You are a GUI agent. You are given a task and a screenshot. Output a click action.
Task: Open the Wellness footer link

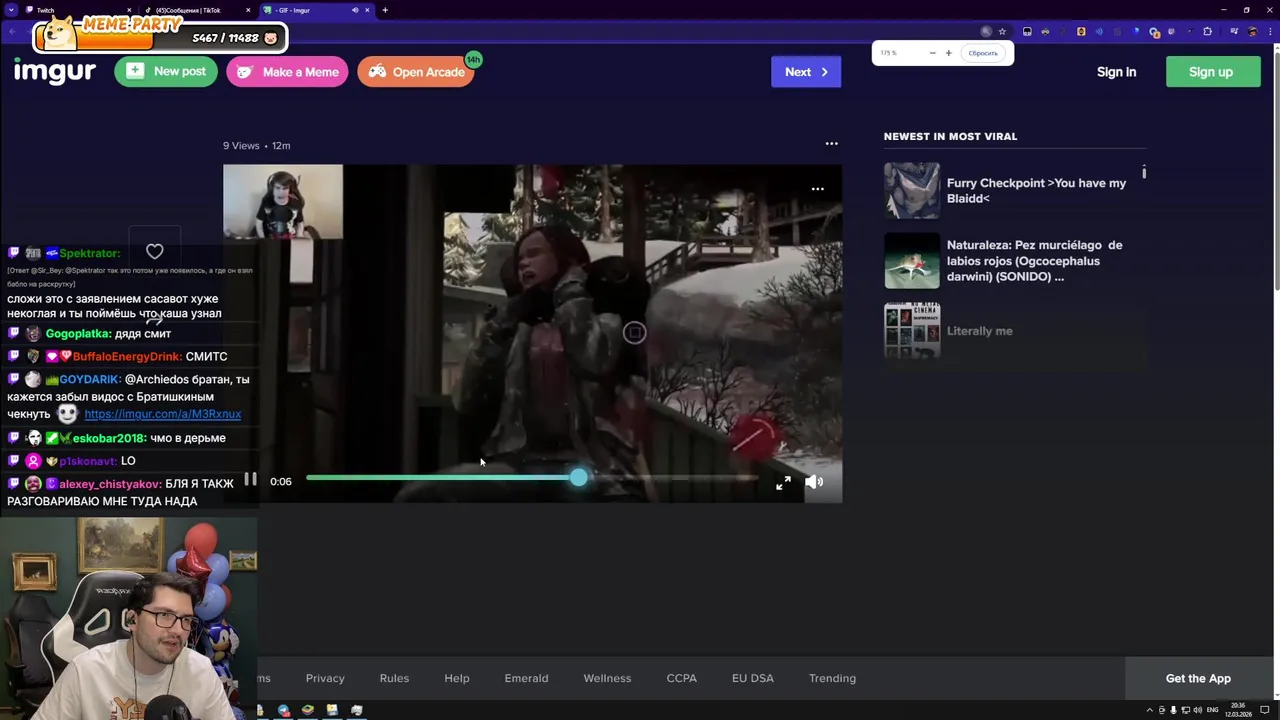coord(607,678)
